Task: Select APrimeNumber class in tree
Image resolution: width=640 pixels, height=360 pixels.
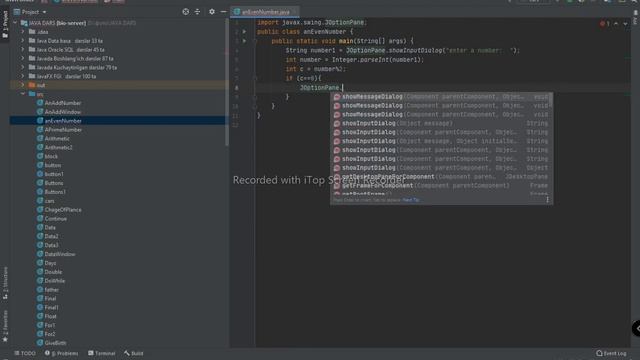Action: pyautogui.click(x=63, y=130)
